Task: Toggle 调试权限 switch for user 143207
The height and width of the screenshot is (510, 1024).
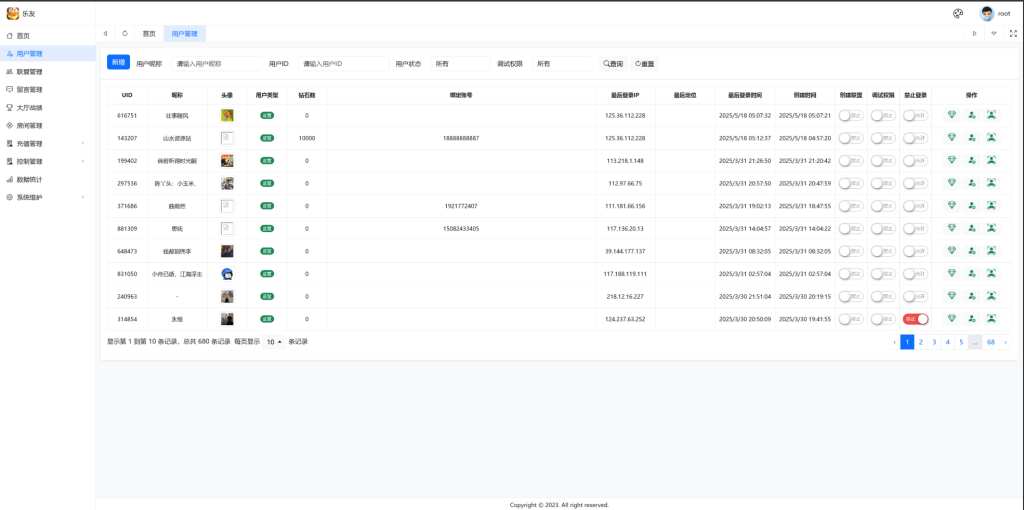Action: point(883,138)
